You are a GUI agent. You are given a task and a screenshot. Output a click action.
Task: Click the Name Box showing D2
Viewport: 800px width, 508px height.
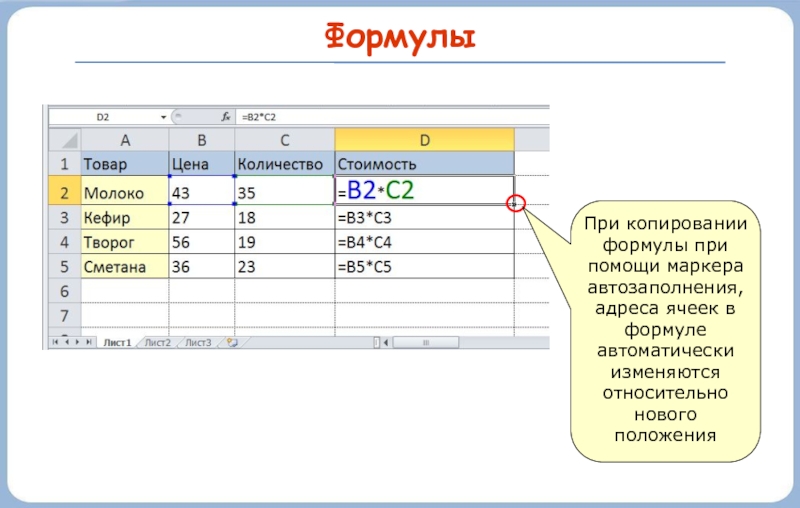coord(103,117)
